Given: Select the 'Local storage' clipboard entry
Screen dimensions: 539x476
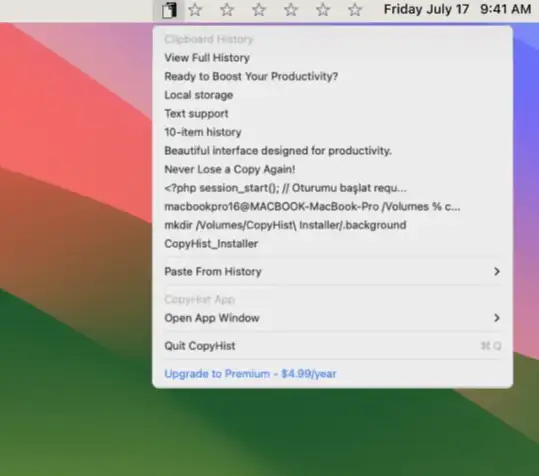Looking at the screenshot, I should pyautogui.click(x=332, y=95).
